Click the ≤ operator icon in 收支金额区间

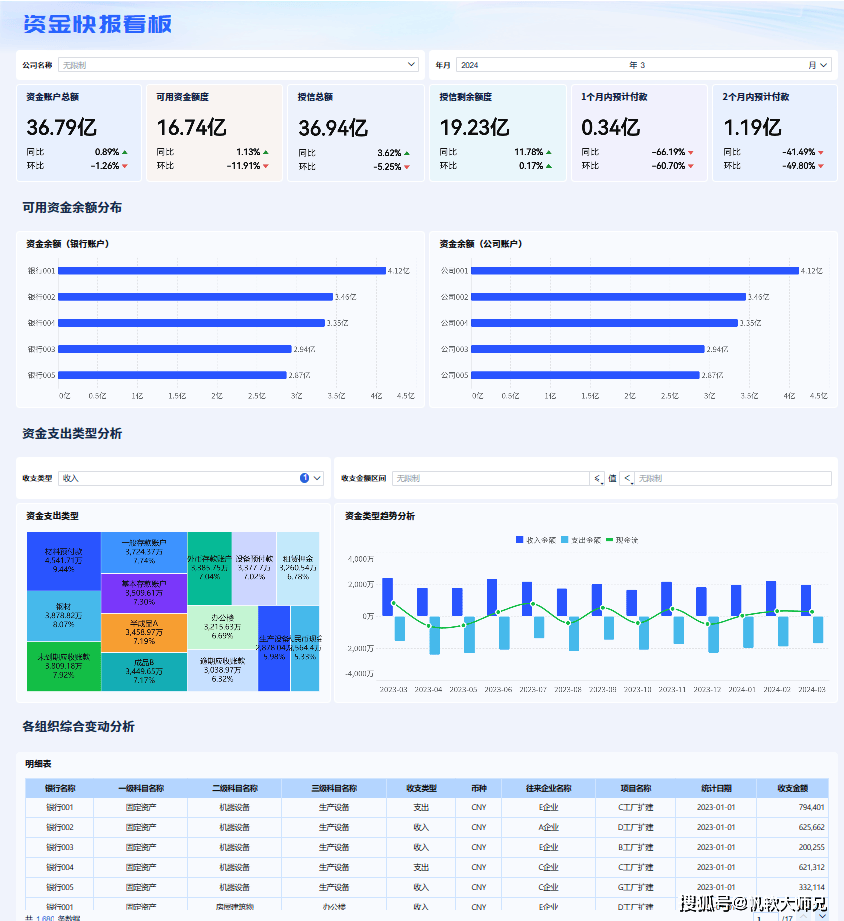coord(597,479)
